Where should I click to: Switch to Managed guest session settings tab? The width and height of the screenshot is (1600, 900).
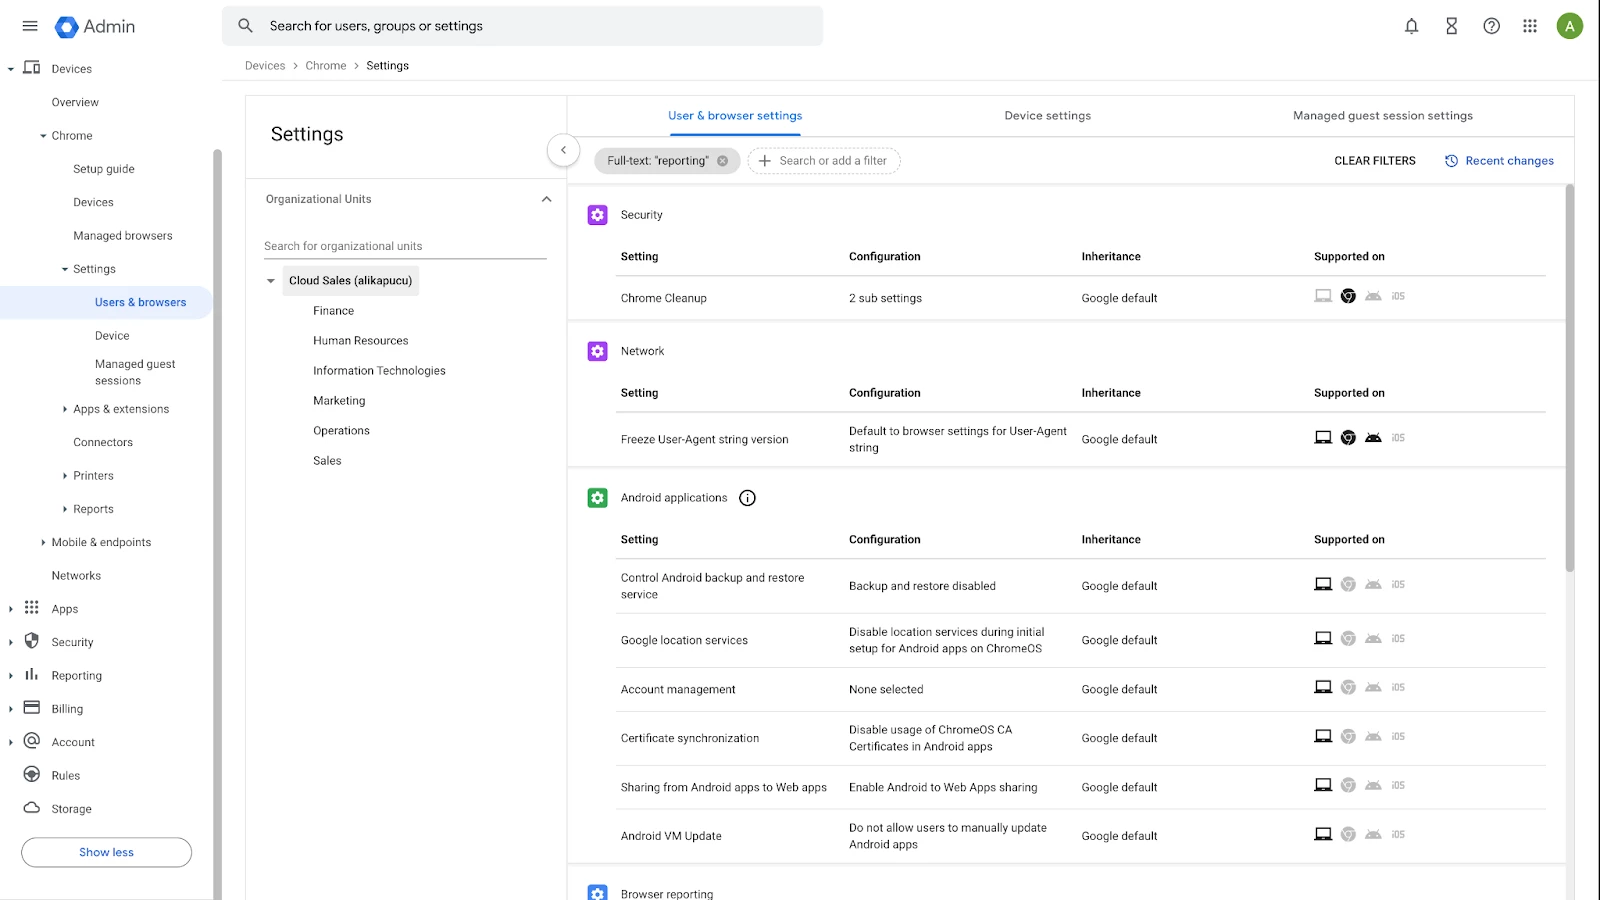[x=1382, y=116]
